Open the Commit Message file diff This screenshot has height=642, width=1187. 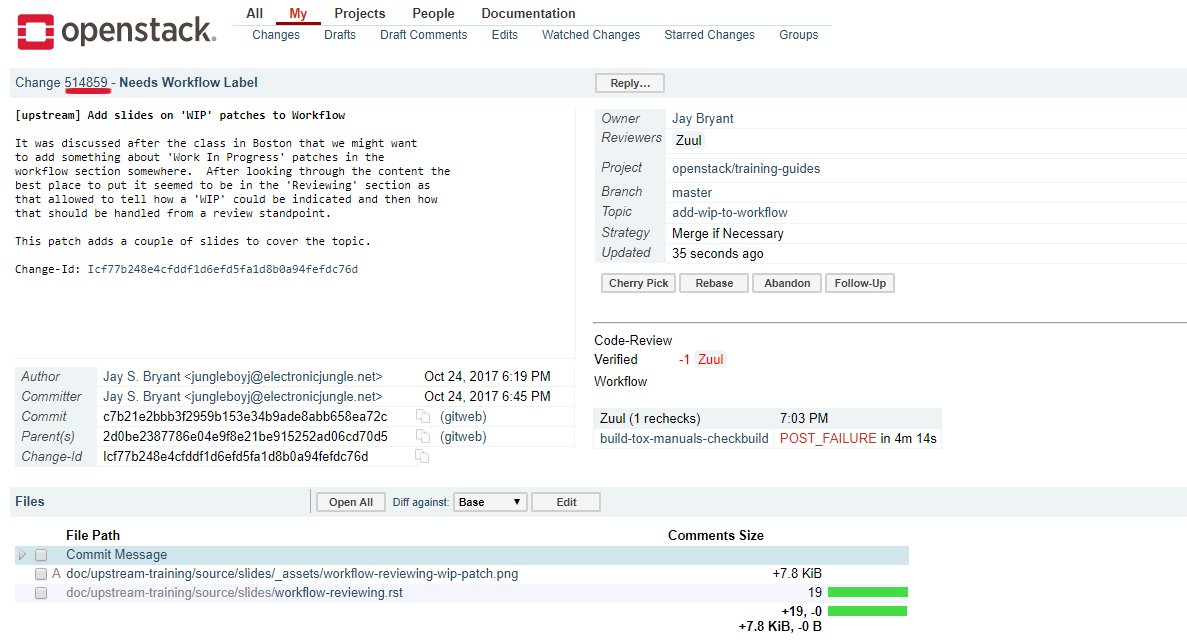[117, 555]
